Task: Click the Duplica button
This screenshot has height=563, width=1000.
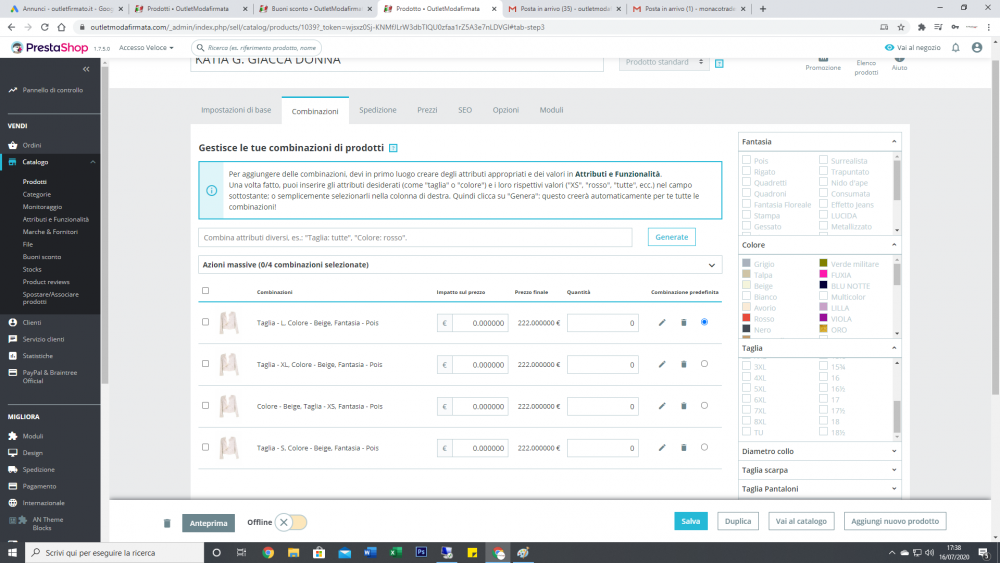Action: pyautogui.click(x=738, y=521)
